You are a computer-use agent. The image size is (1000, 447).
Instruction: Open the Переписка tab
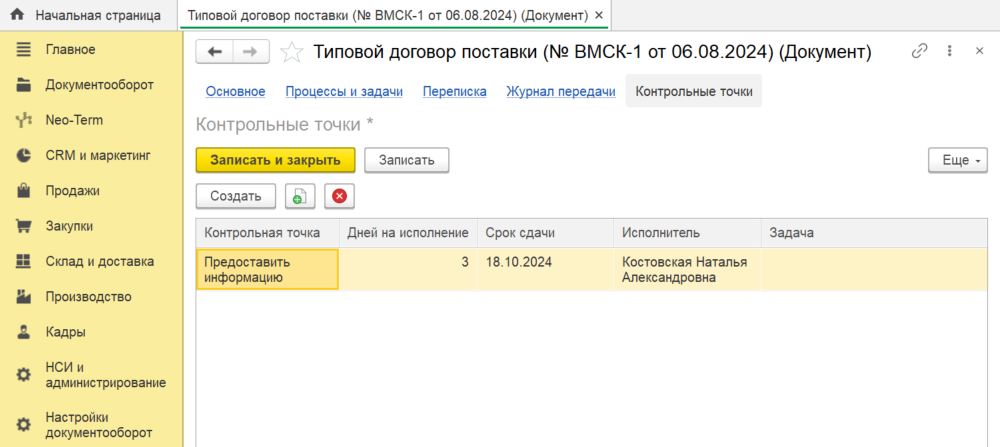coord(455,91)
